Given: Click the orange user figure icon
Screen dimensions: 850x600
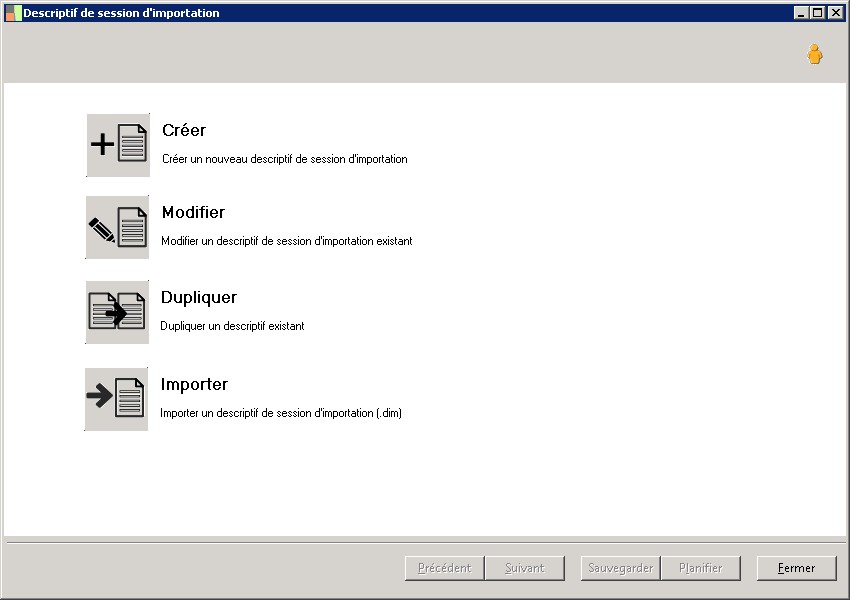Looking at the screenshot, I should click(x=814, y=54).
